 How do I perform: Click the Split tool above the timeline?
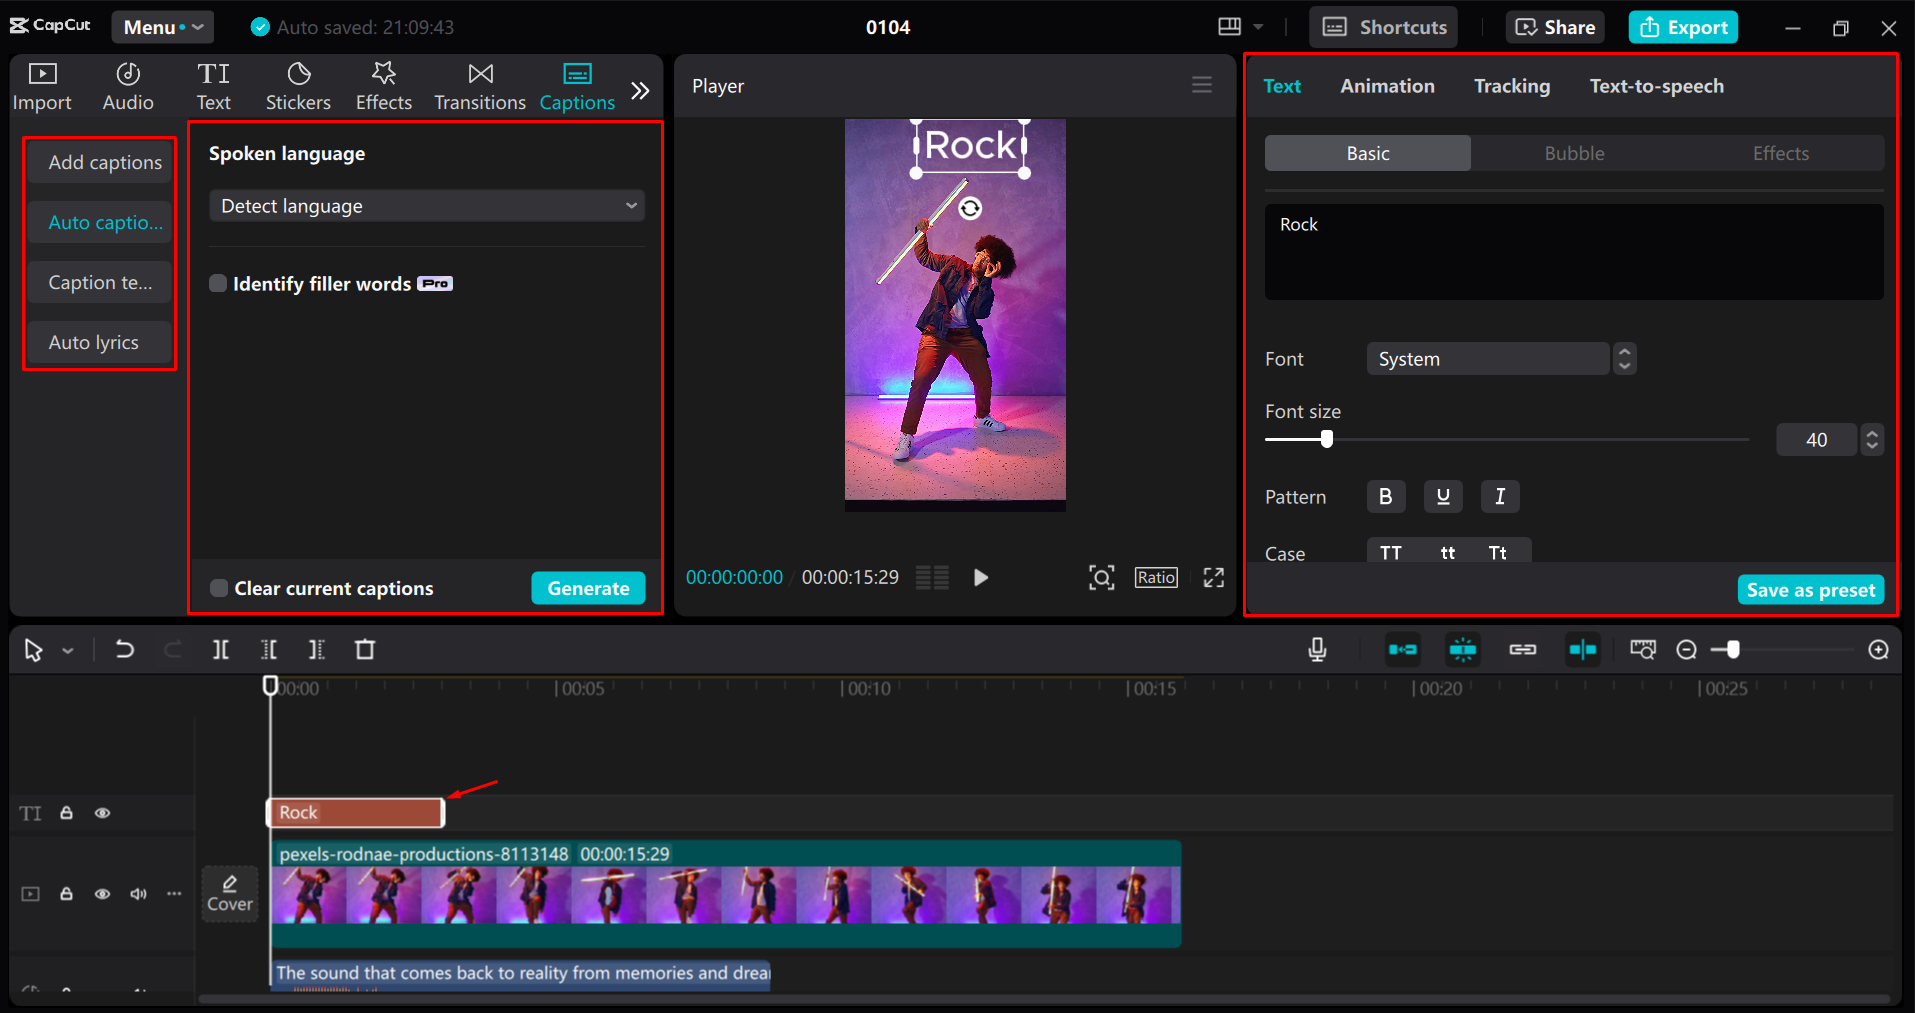[x=220, y=649]
